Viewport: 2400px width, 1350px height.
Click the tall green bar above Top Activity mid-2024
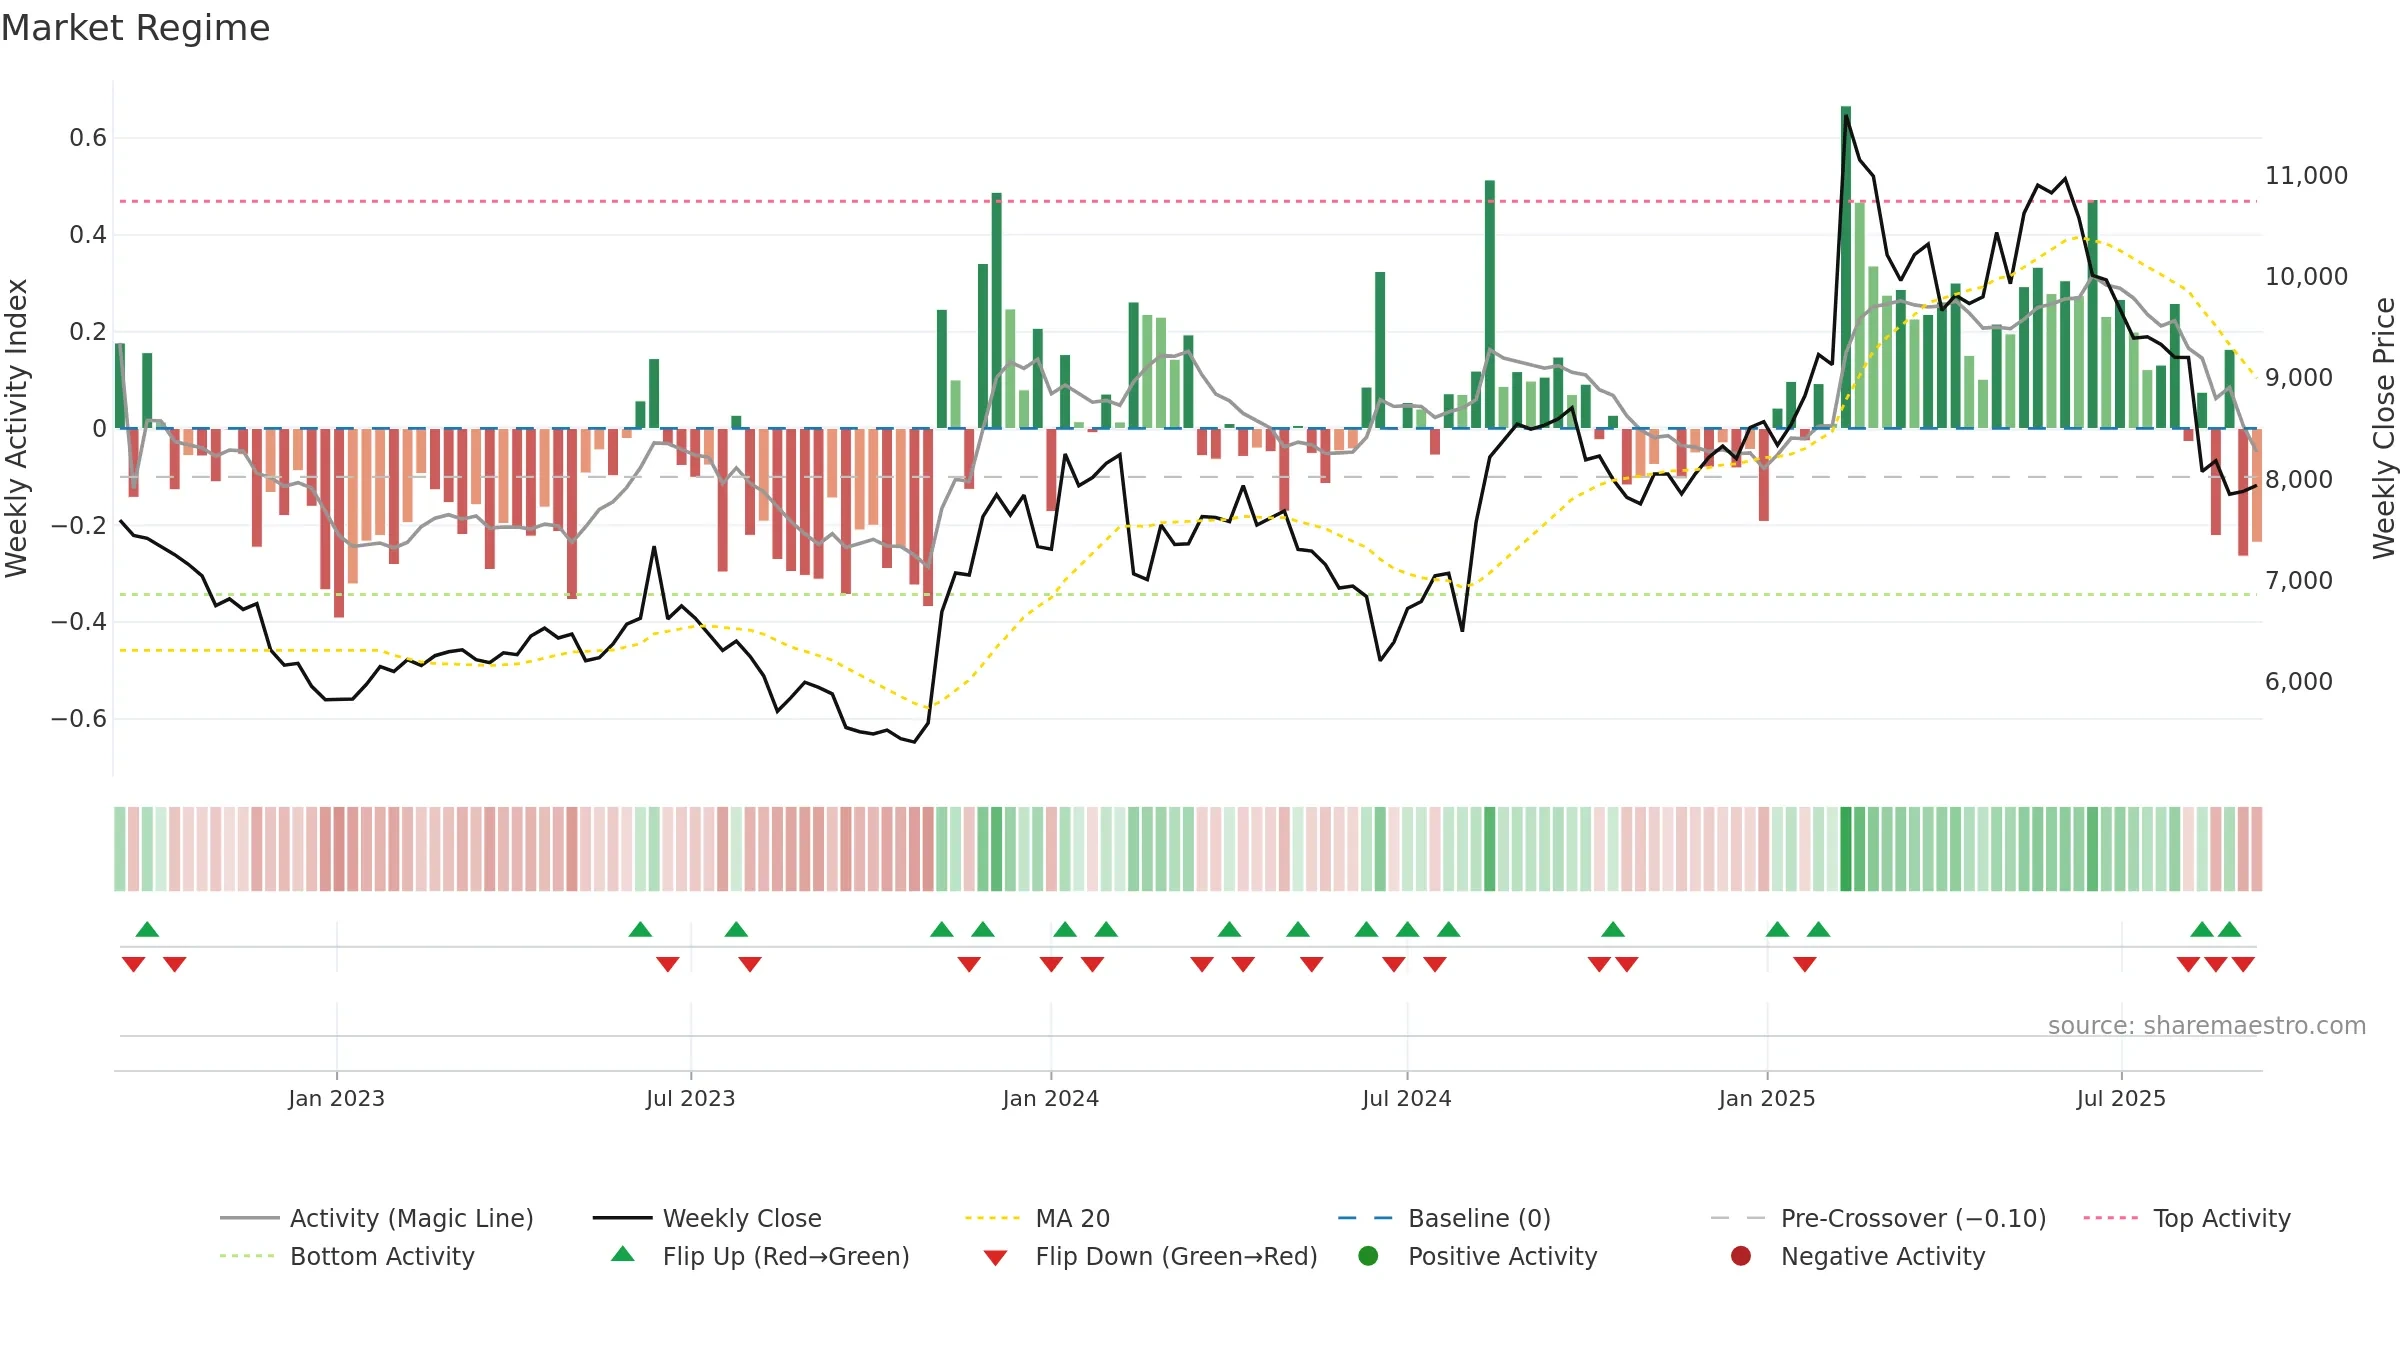tap(1490, 304)
